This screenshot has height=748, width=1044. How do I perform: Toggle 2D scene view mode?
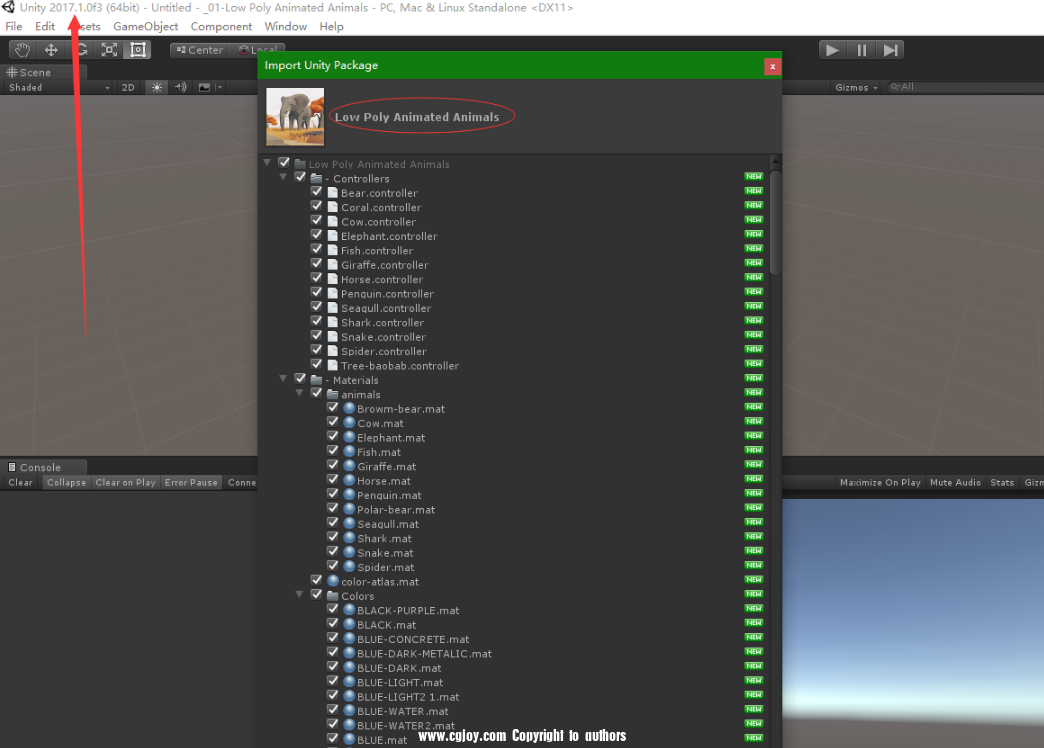pos(128,88)
